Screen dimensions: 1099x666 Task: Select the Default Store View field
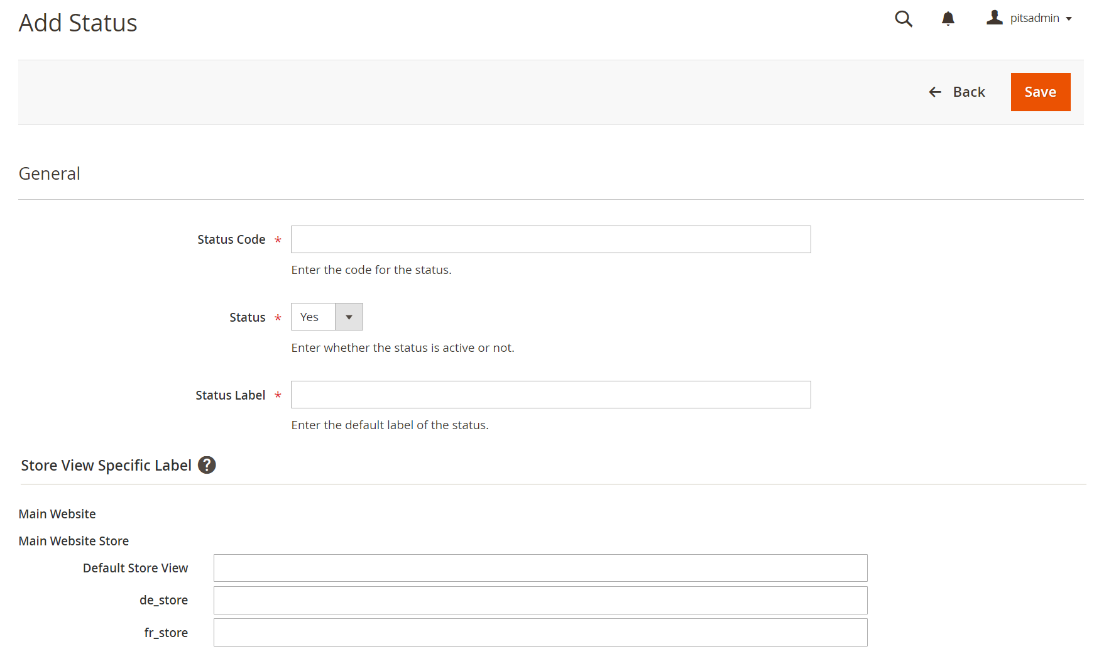pyautogui.click(x=540, y=568)
